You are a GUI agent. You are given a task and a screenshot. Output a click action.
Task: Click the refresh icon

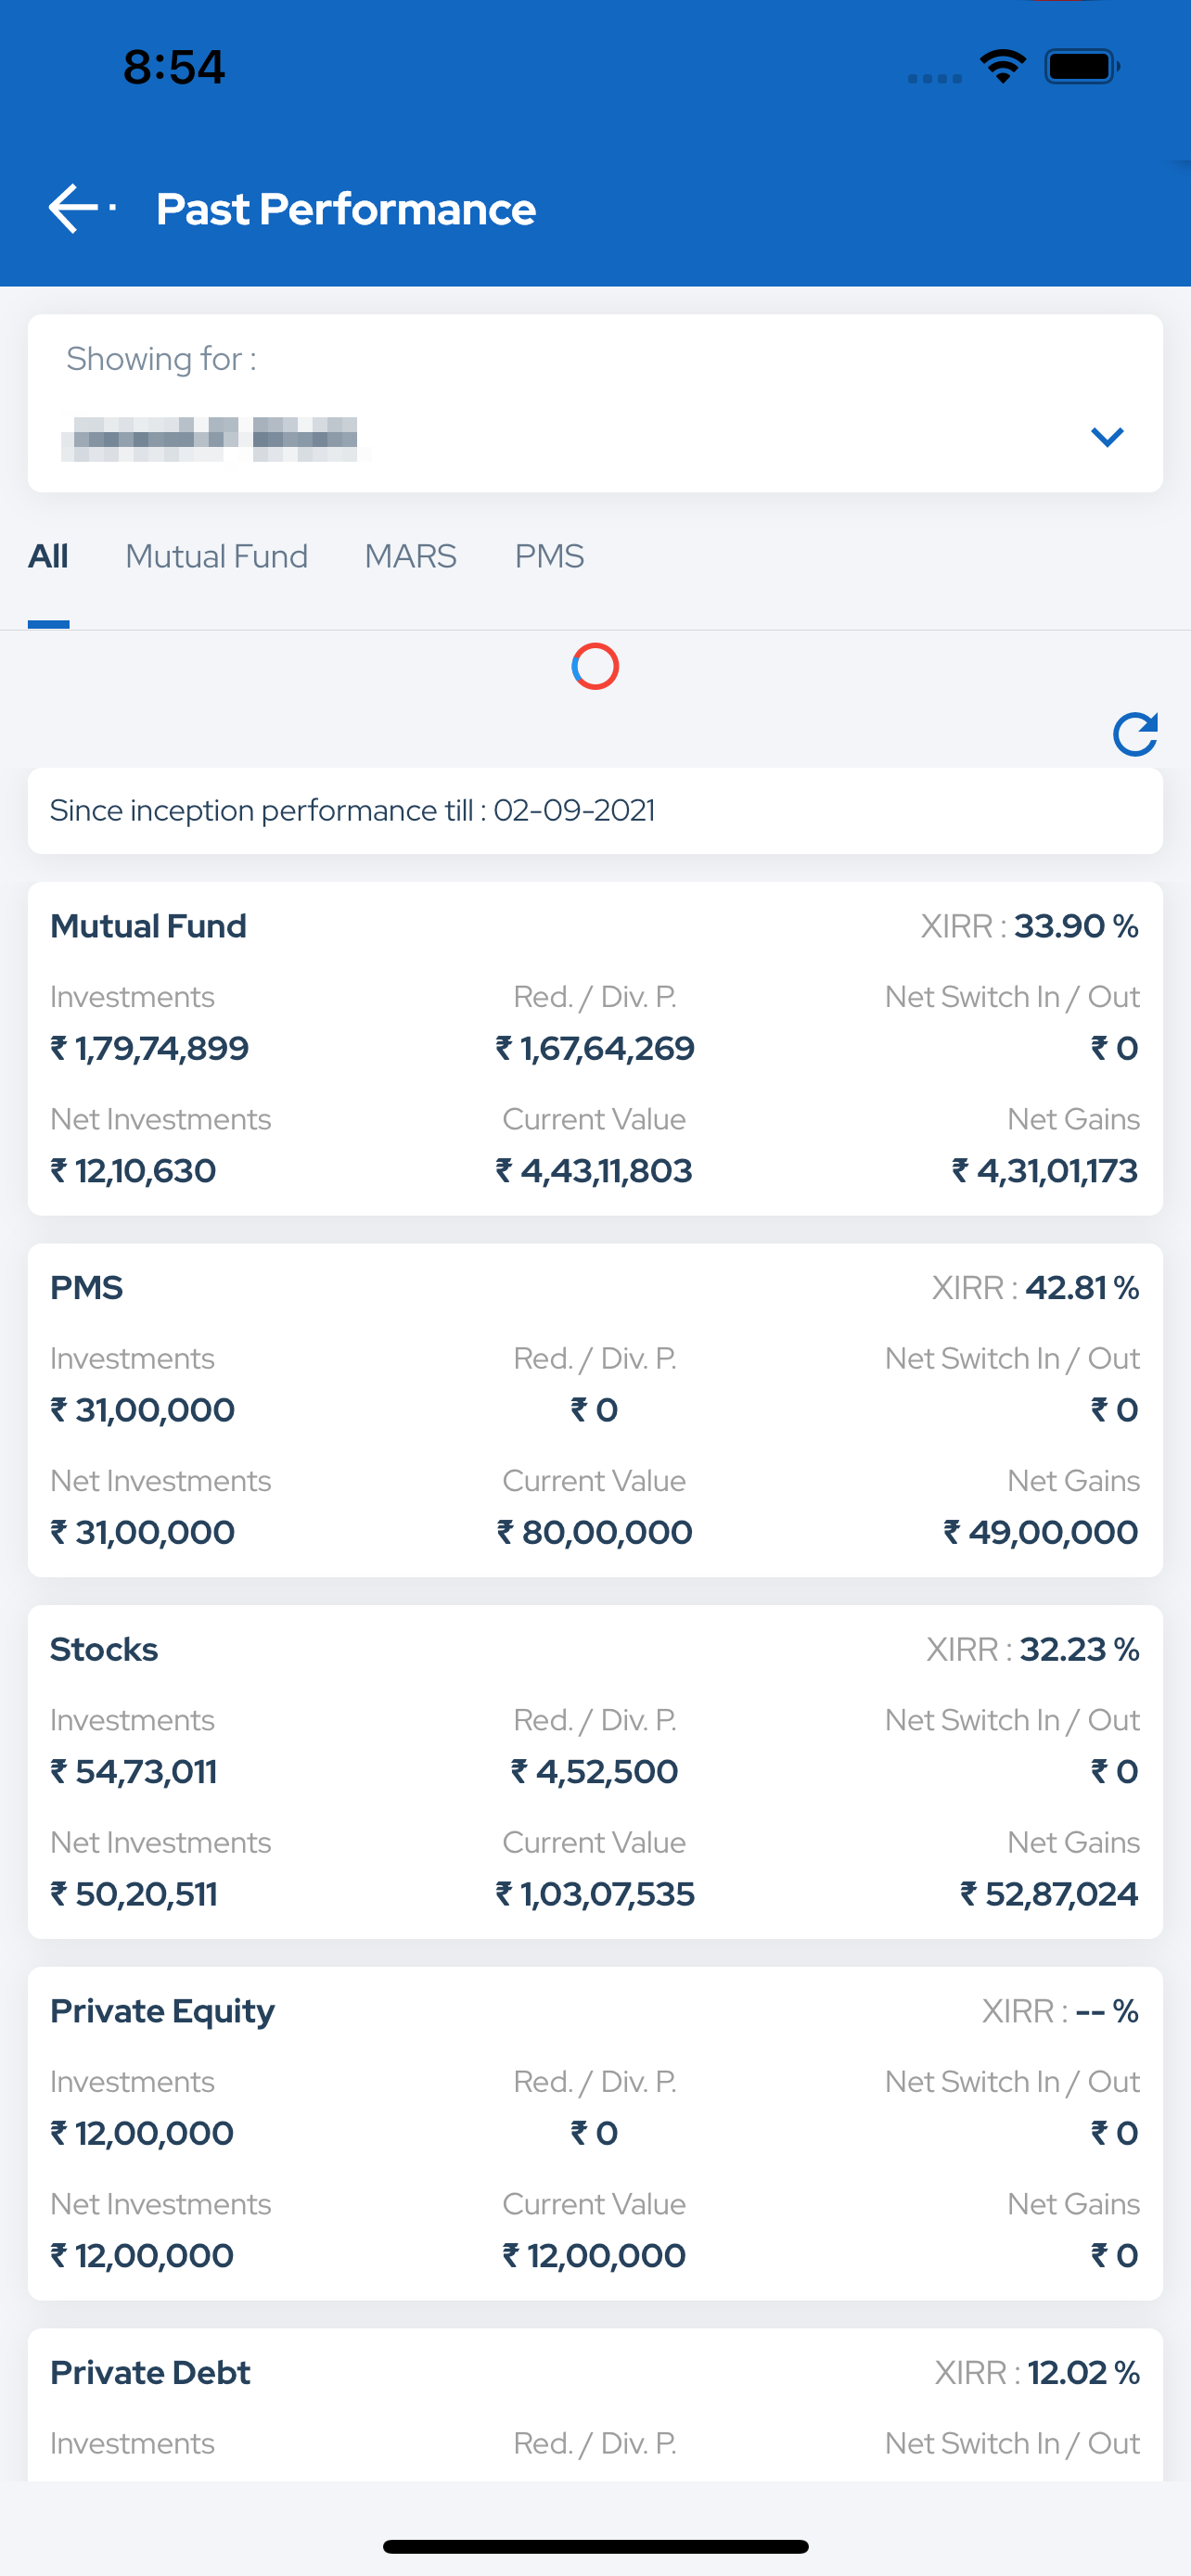[1135, 734]
